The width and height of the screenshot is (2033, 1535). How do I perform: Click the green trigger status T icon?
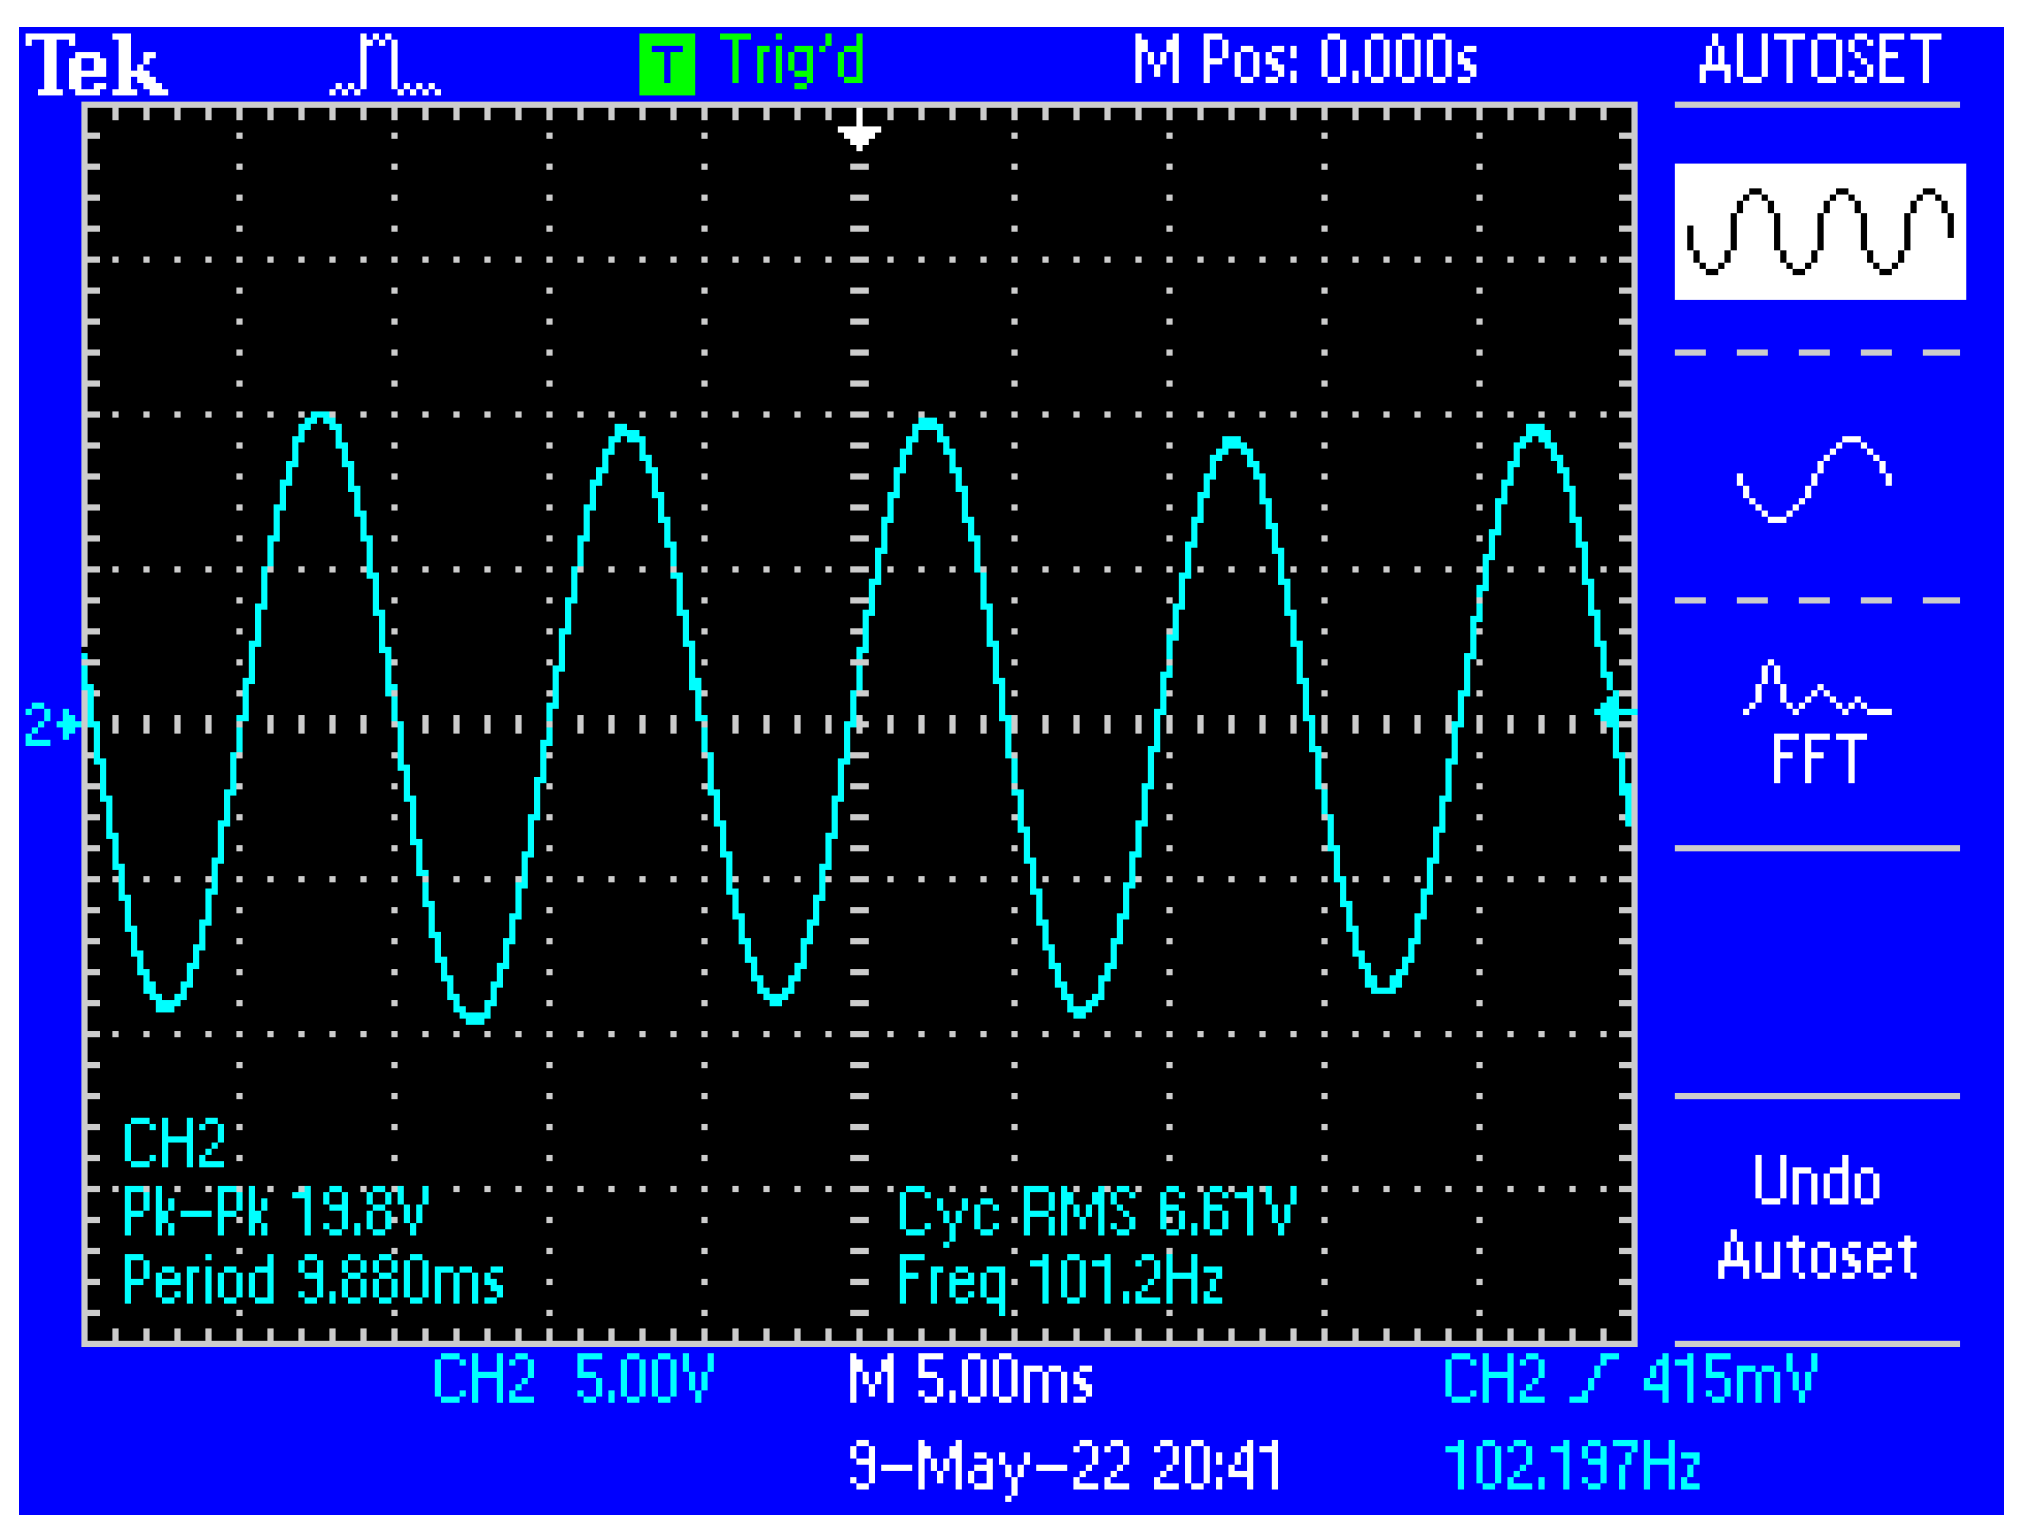point(667,65)
